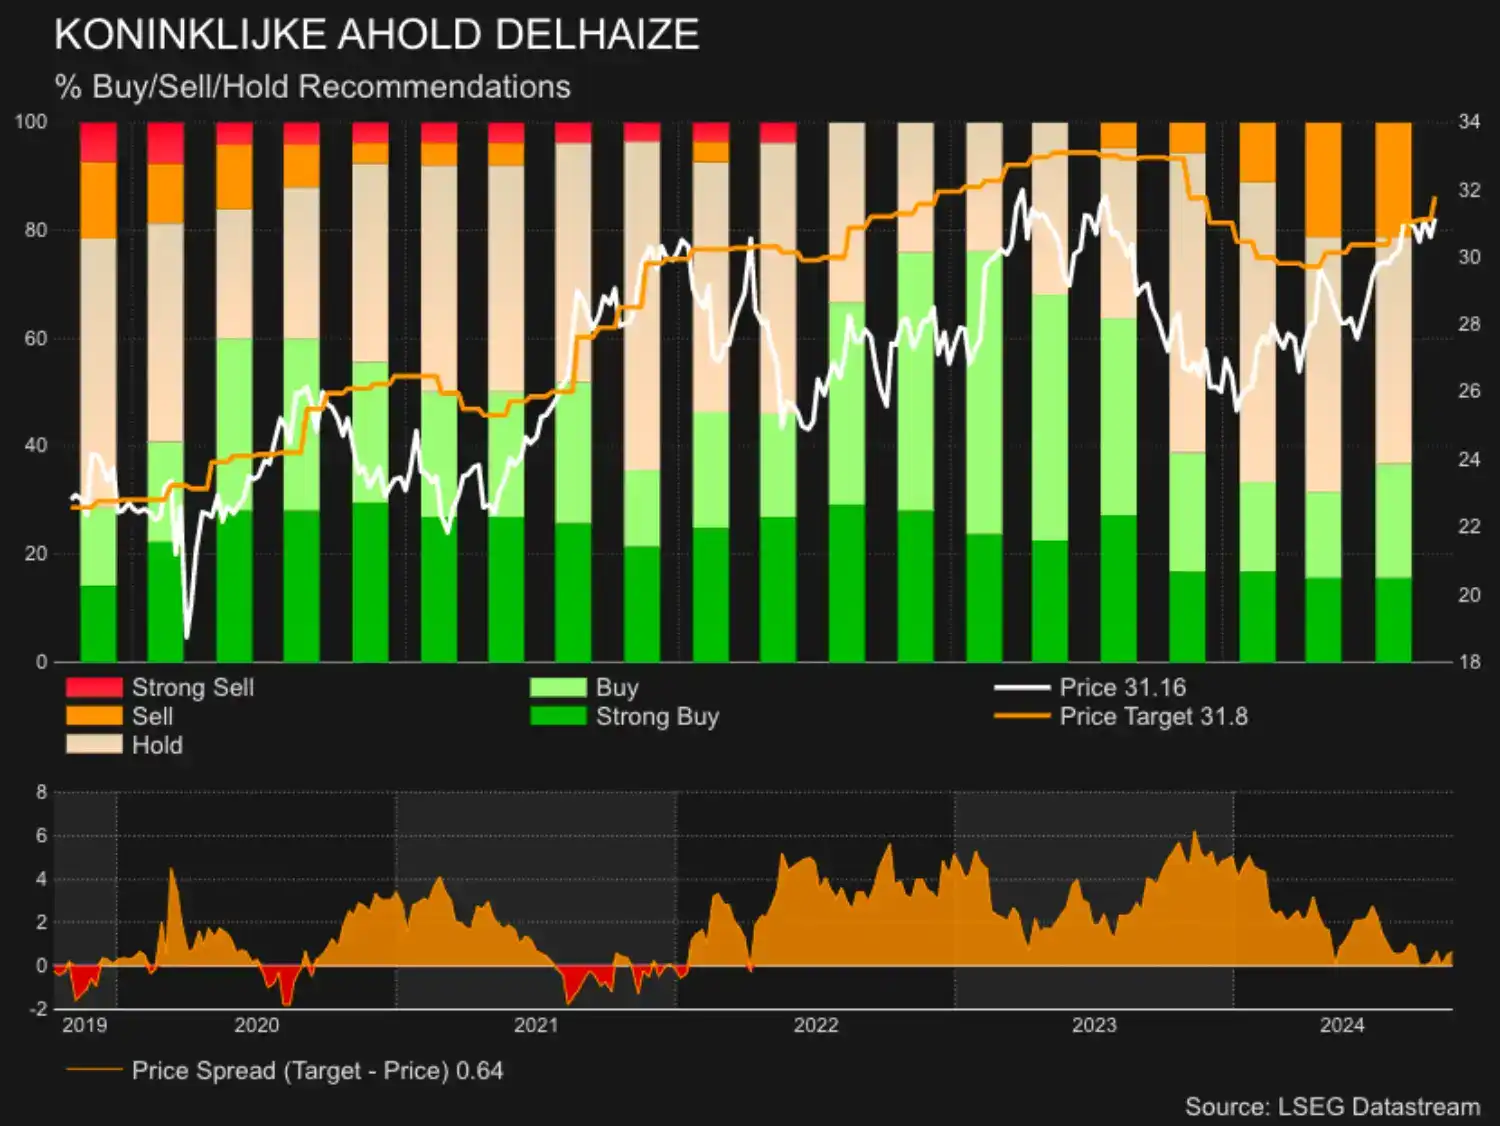The image size is (1500, 1126).
Task: Click the 22 tick on the price axis
Action: [x=1469, y=526]
